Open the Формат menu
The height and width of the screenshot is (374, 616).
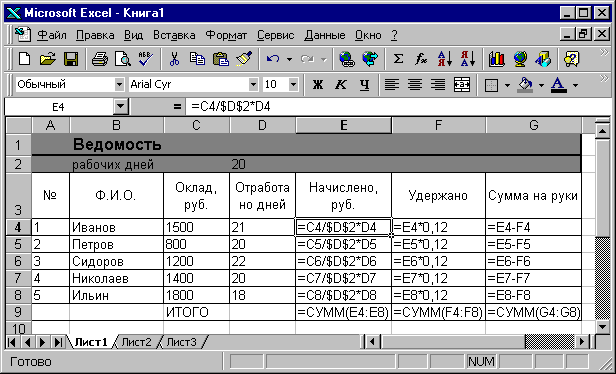click(226, 35)
